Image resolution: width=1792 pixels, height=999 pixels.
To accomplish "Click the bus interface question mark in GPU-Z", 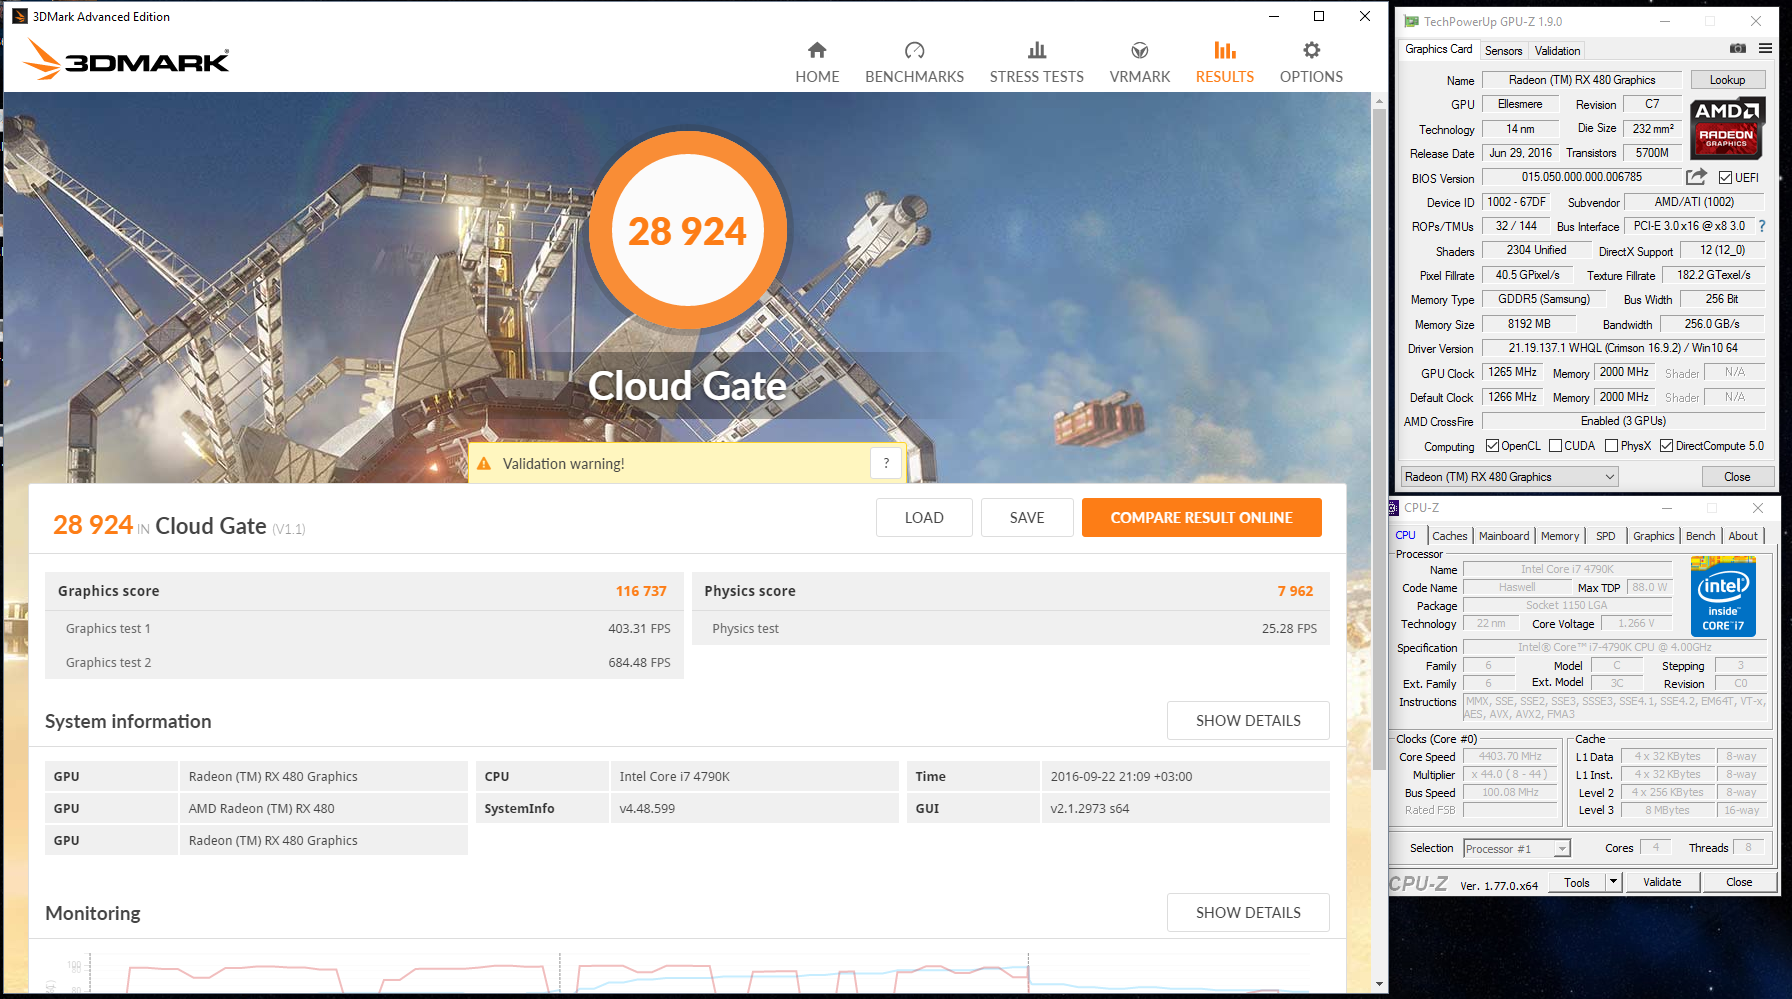I will click(1762, 226).
